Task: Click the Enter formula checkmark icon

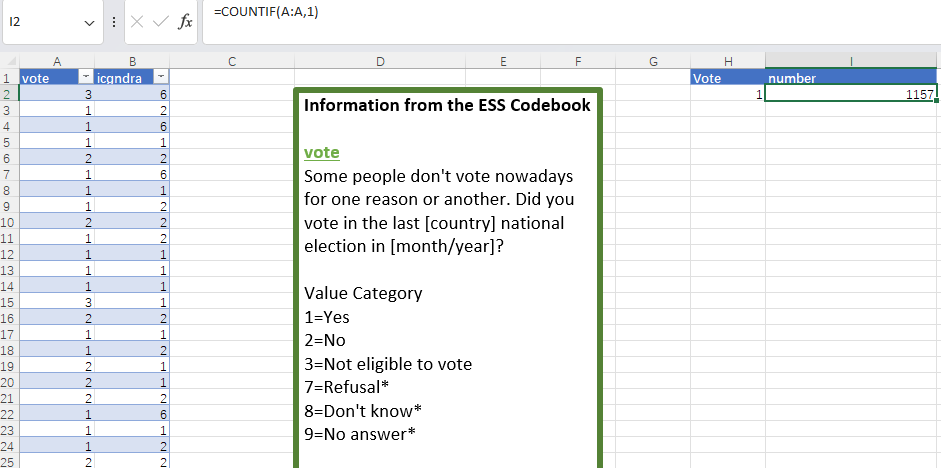Action: point(160,21)
